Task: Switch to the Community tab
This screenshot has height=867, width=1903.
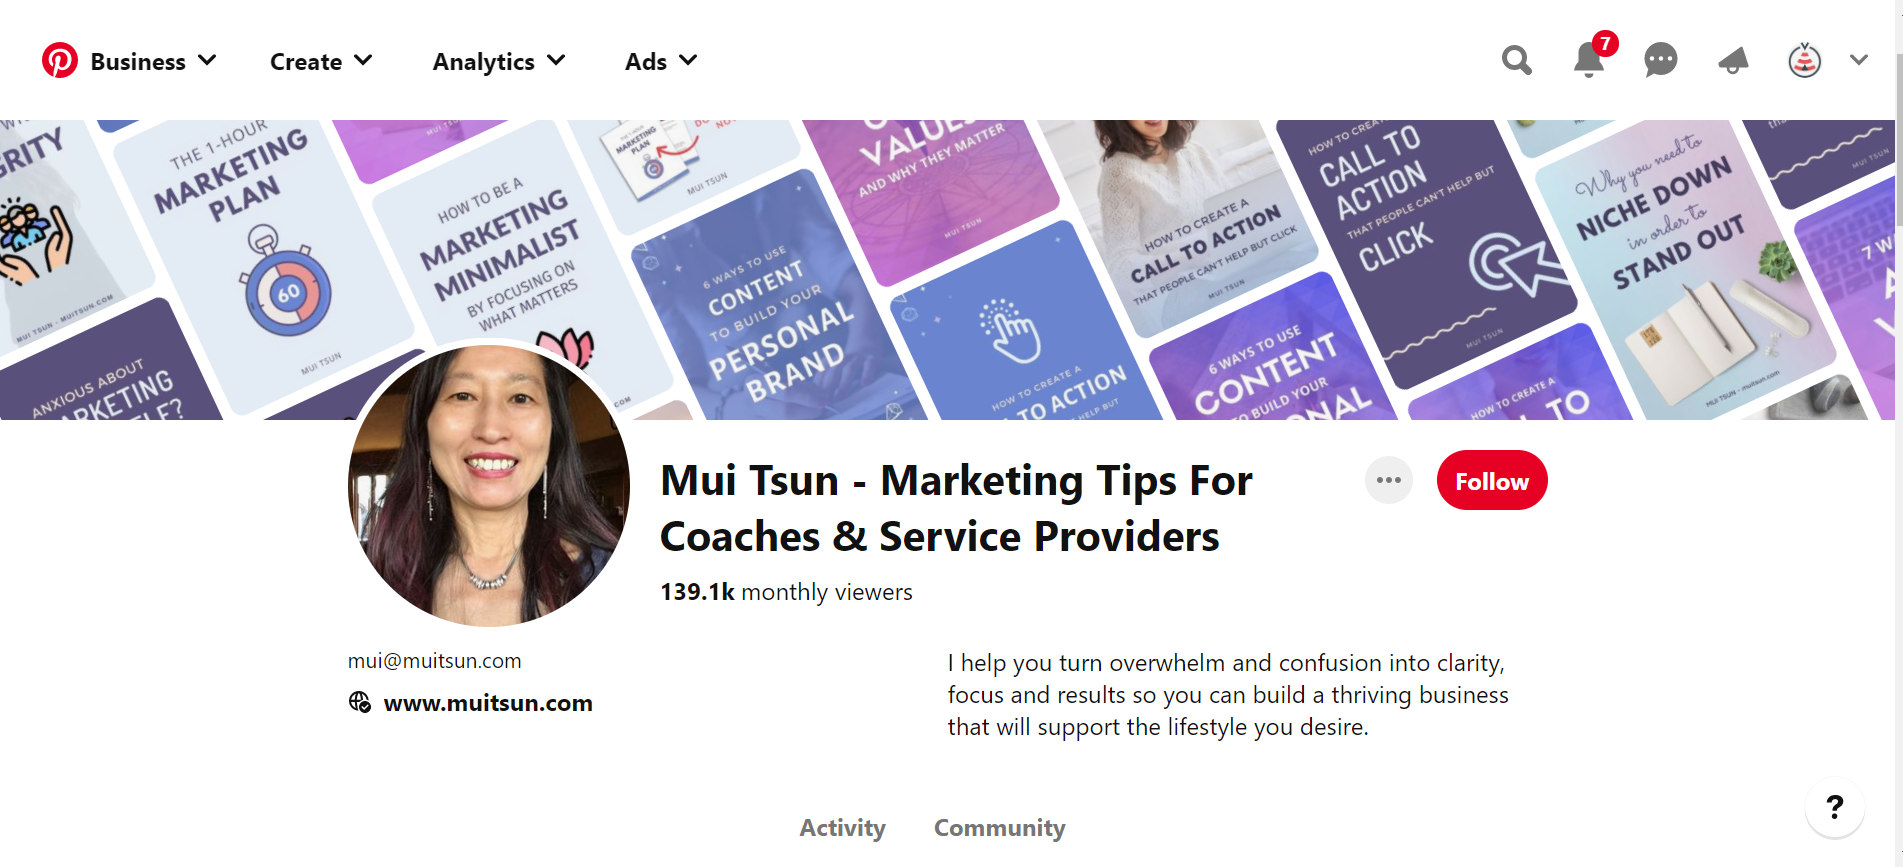Action: 999,828
